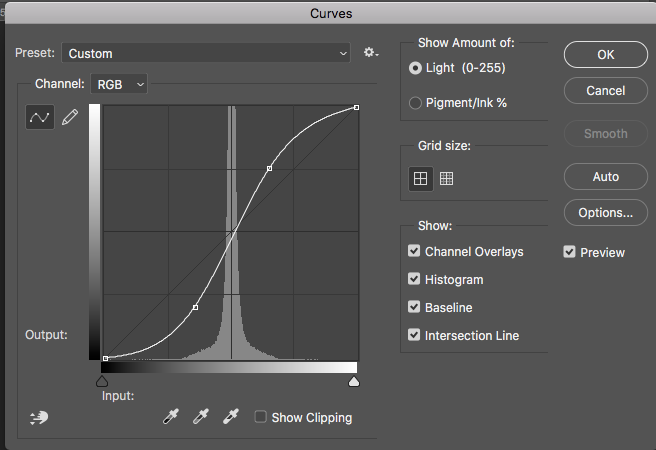Select the pencil draw curve tool
The image size is (656, 450).
click(70, 118)
